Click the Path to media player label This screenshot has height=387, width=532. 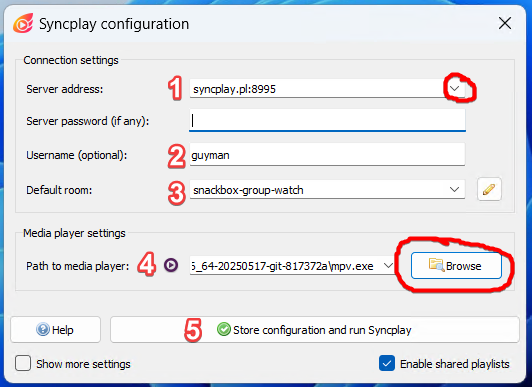tap(78, 266)
